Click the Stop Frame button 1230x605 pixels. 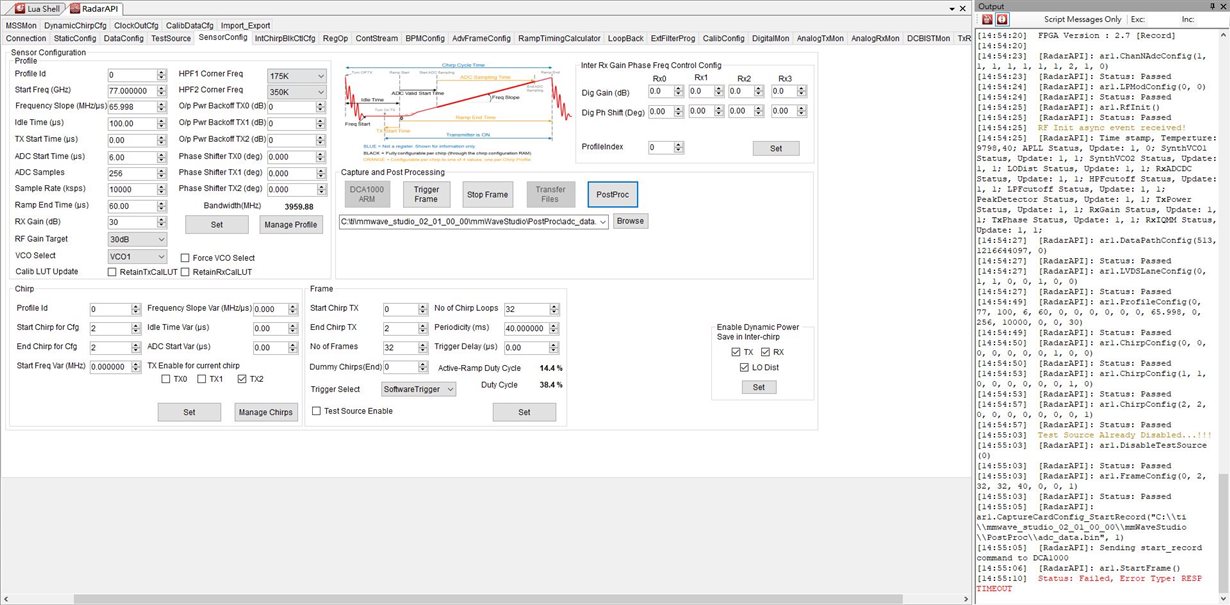click(x=488, y=194)
